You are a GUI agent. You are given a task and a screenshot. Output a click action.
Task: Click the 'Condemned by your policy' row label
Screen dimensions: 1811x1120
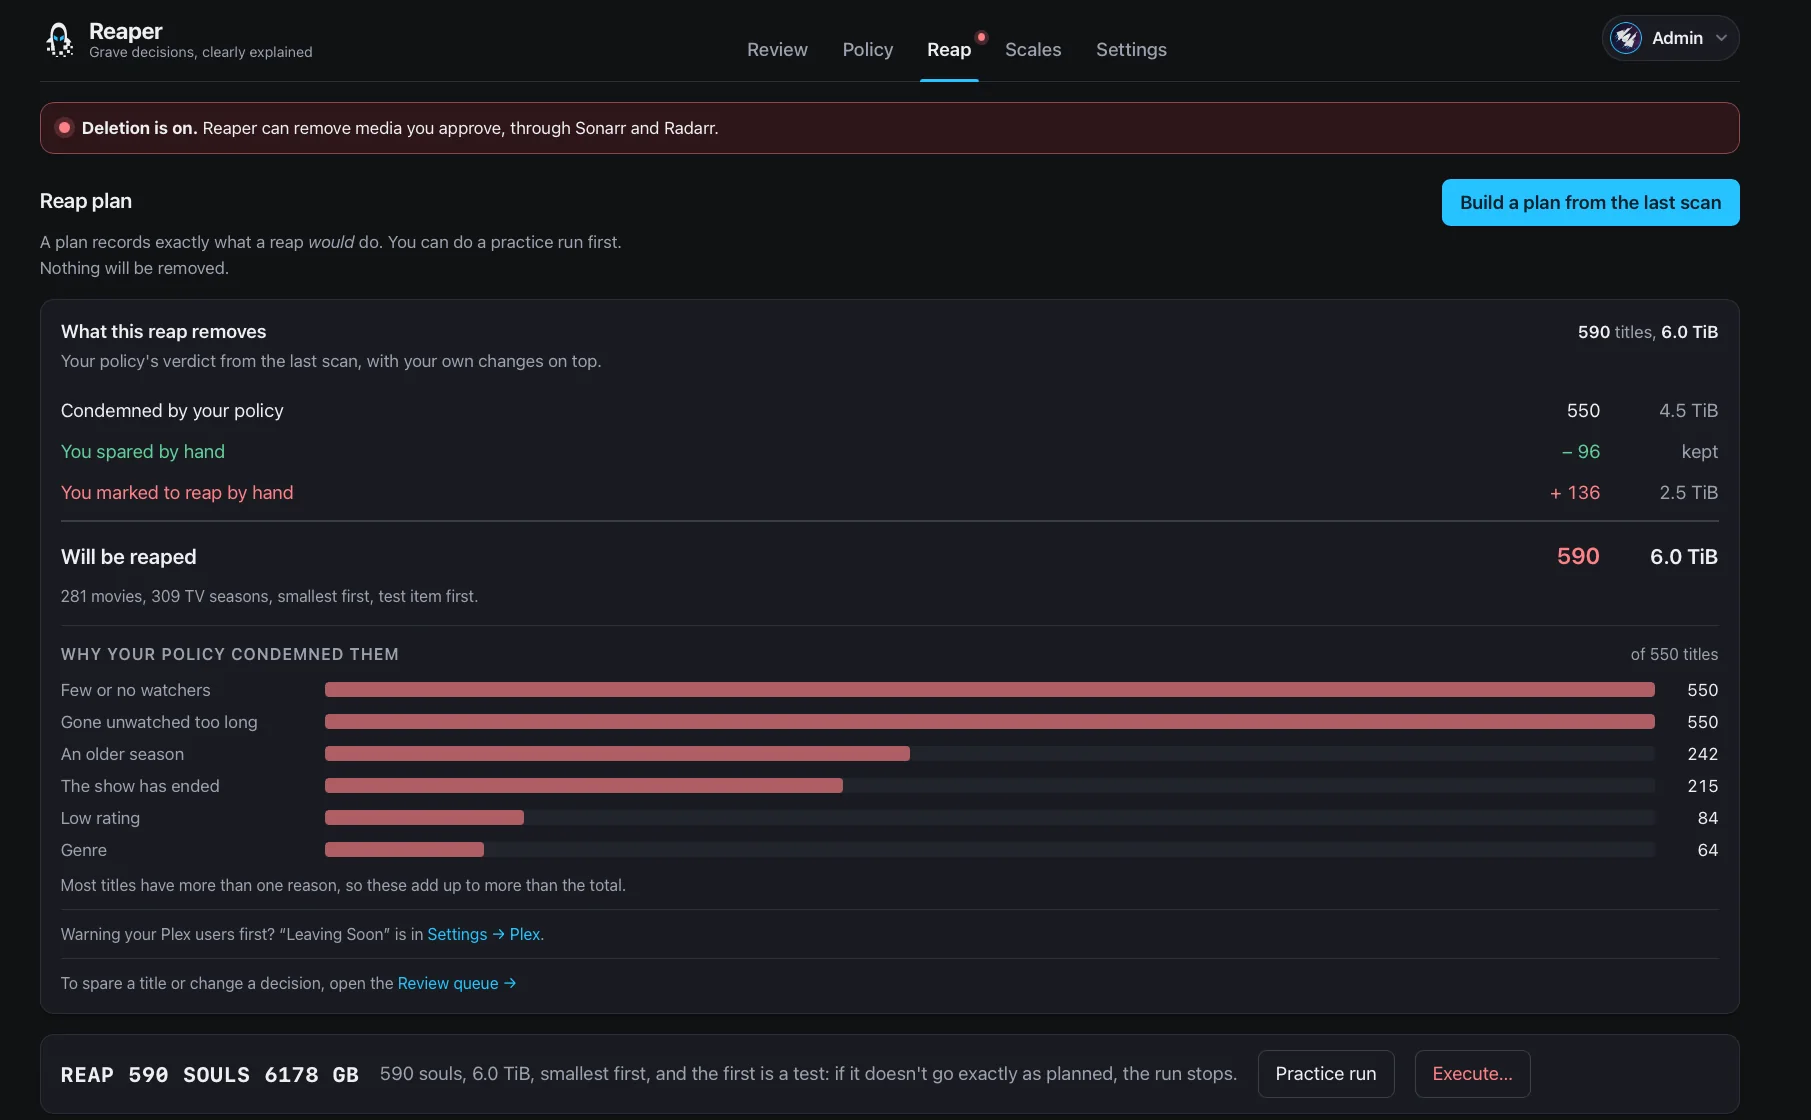pyautogui.click(x=172, y=411)
